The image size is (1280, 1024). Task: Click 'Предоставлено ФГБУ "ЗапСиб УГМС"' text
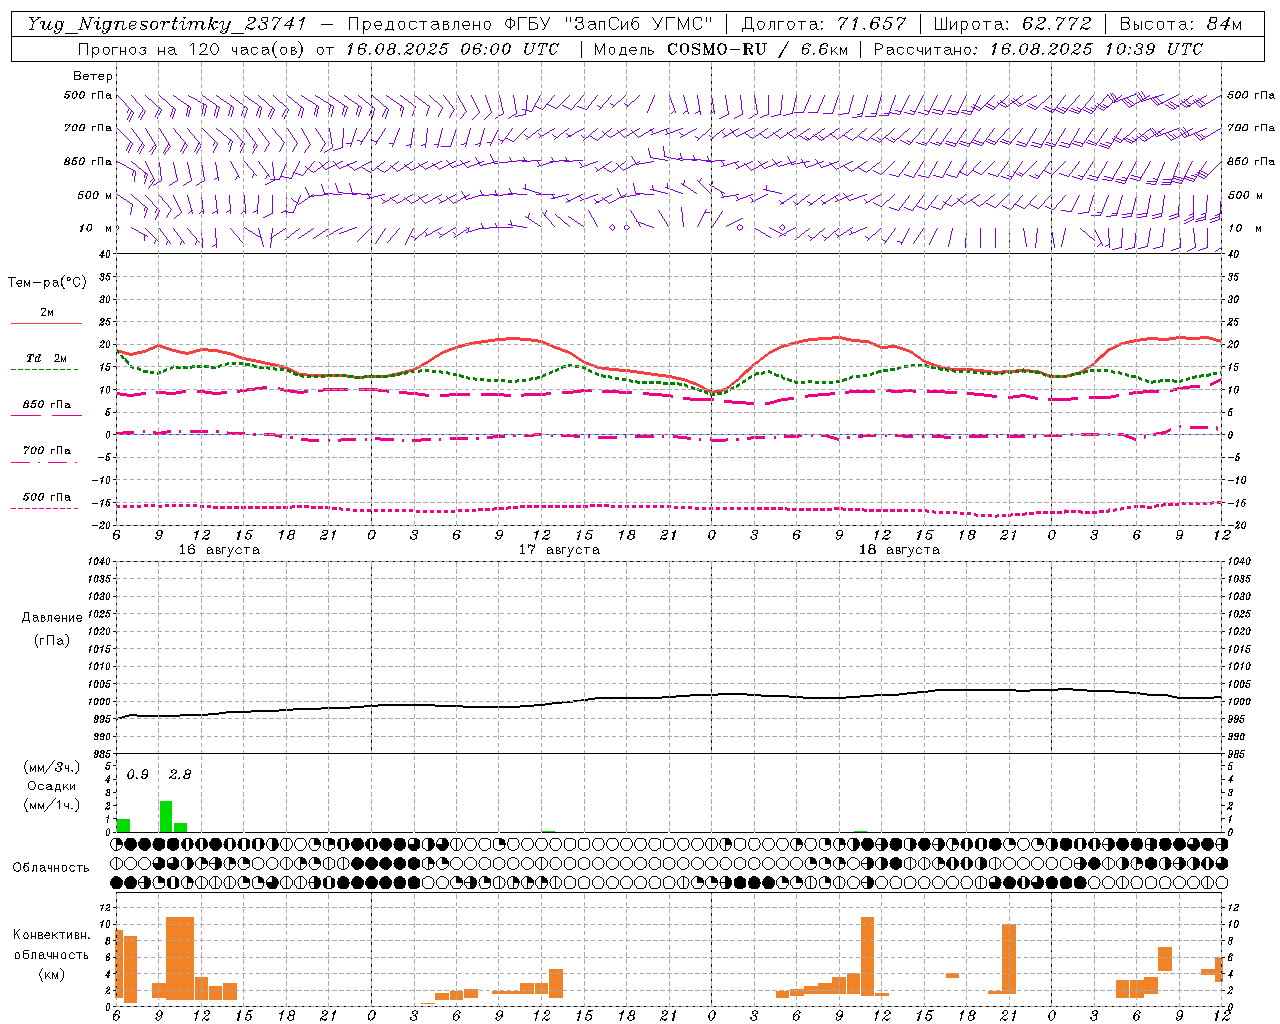point(530,24)
